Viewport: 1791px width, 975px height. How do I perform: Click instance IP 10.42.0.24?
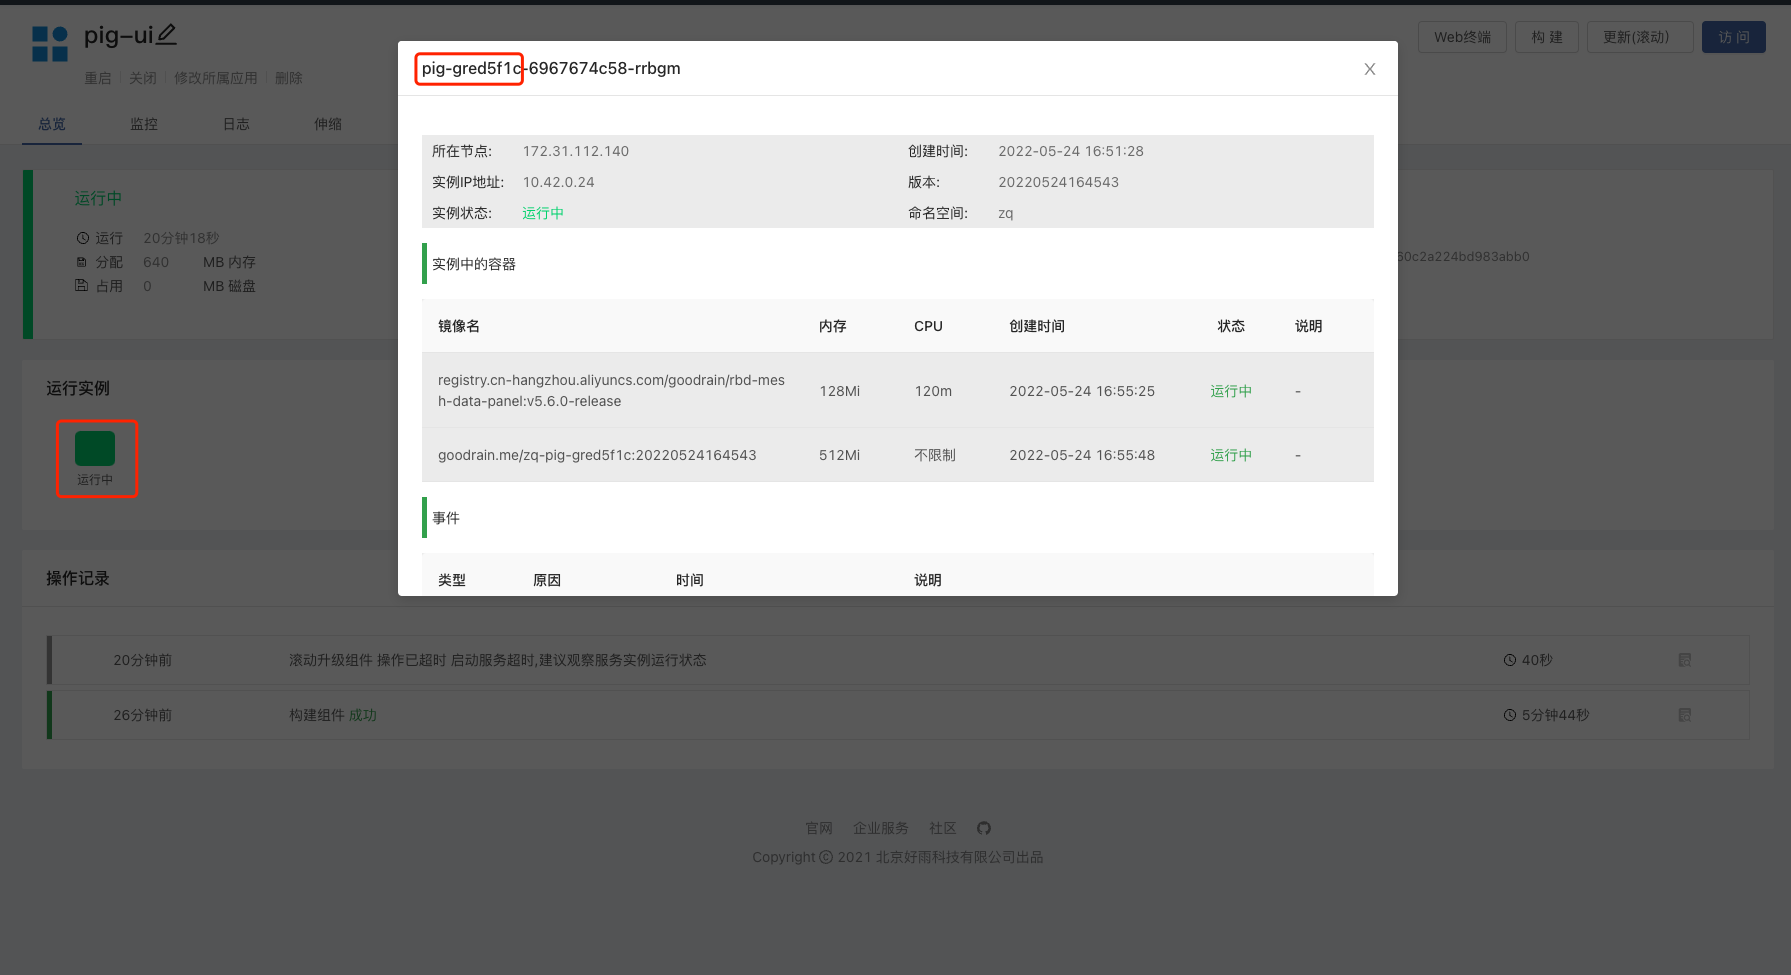(x=559, y=182)
